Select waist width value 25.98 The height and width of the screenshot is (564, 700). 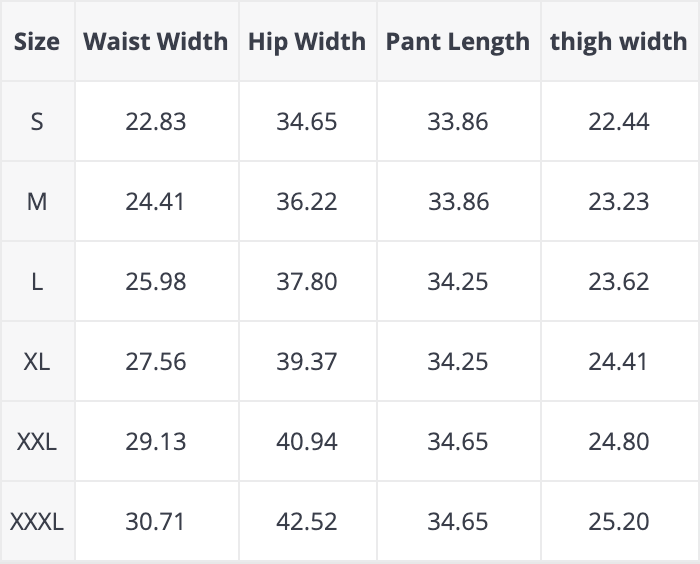coord(156,282)
